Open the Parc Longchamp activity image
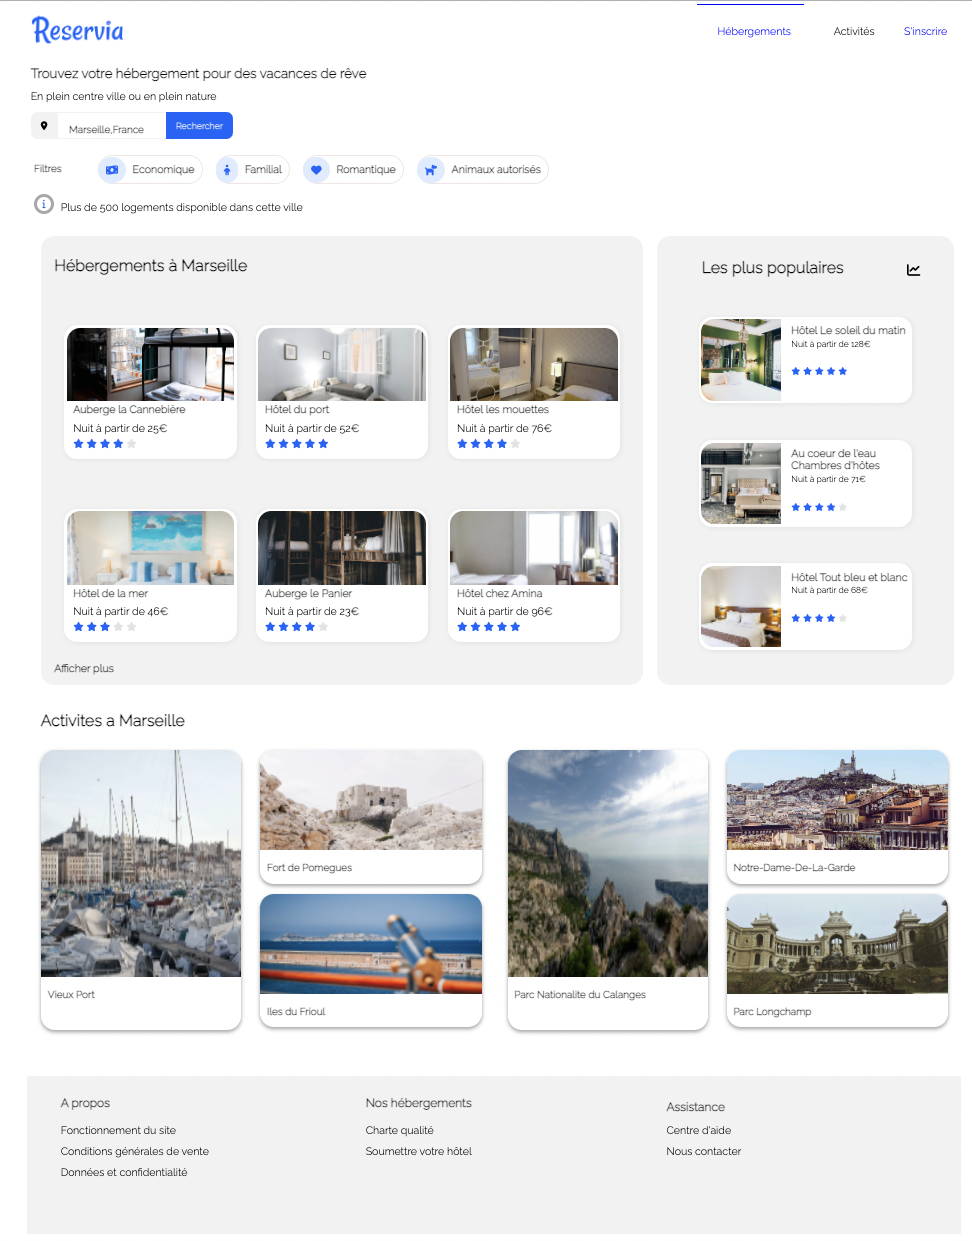This screenshot has width=972, height=1241. point(837,944)
